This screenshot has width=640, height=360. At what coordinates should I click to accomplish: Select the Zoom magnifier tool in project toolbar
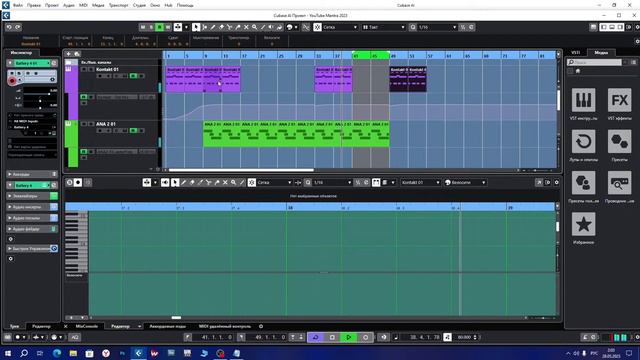tap(254, 27)
